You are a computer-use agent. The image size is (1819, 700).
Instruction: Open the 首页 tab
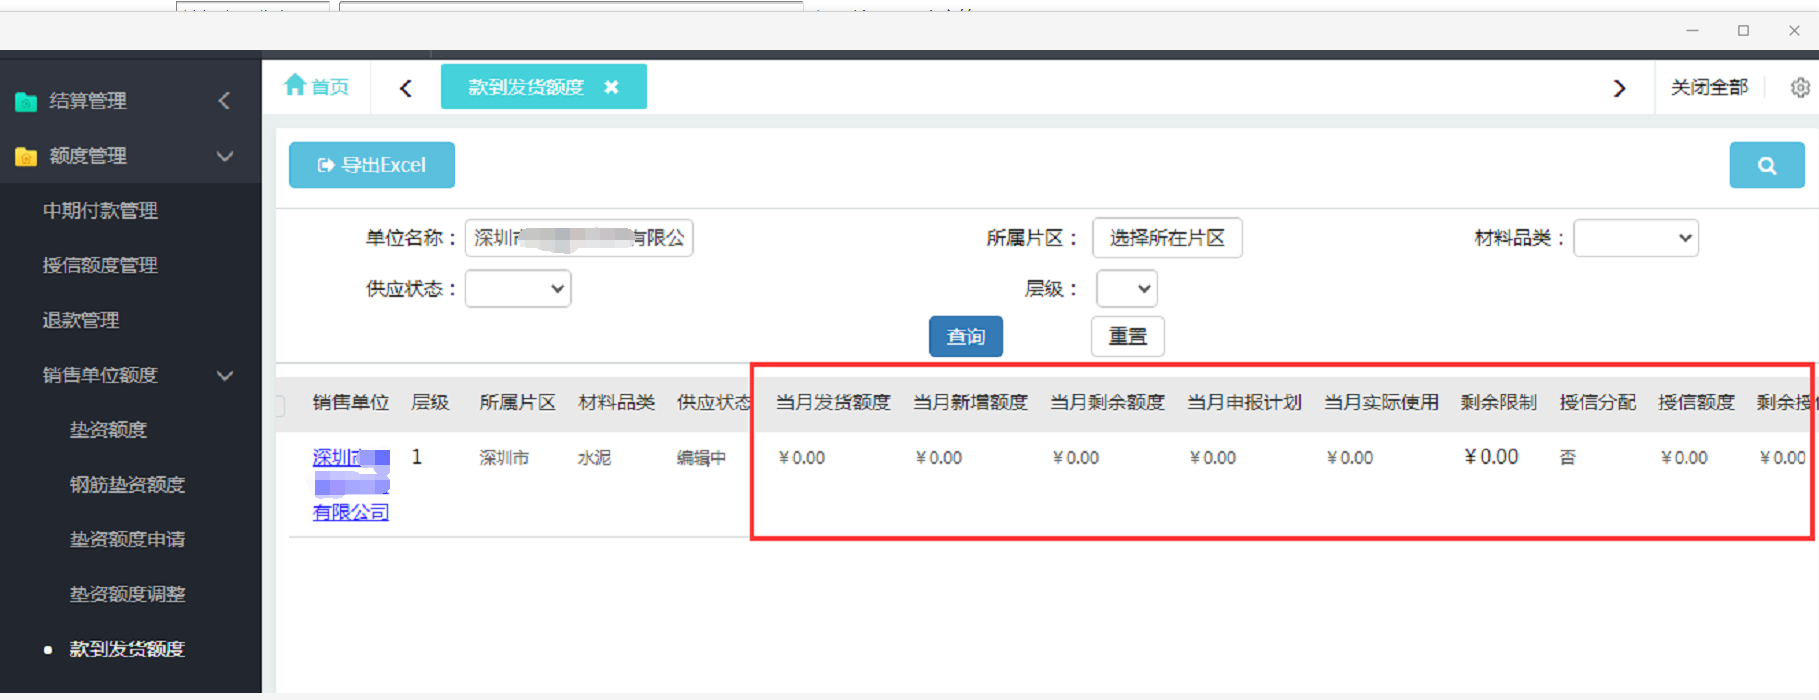tap(317, 87)
